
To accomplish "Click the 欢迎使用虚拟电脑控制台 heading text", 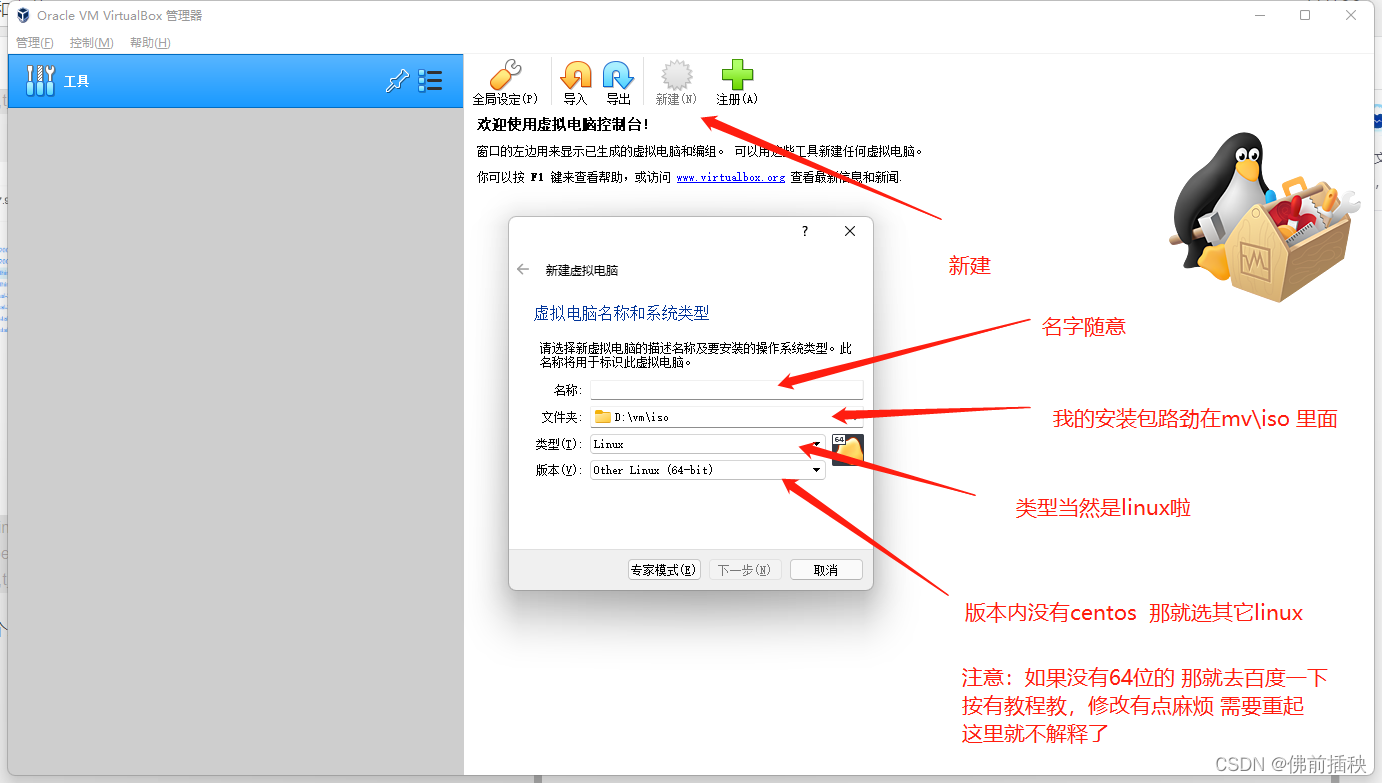I will click(563, 125).
